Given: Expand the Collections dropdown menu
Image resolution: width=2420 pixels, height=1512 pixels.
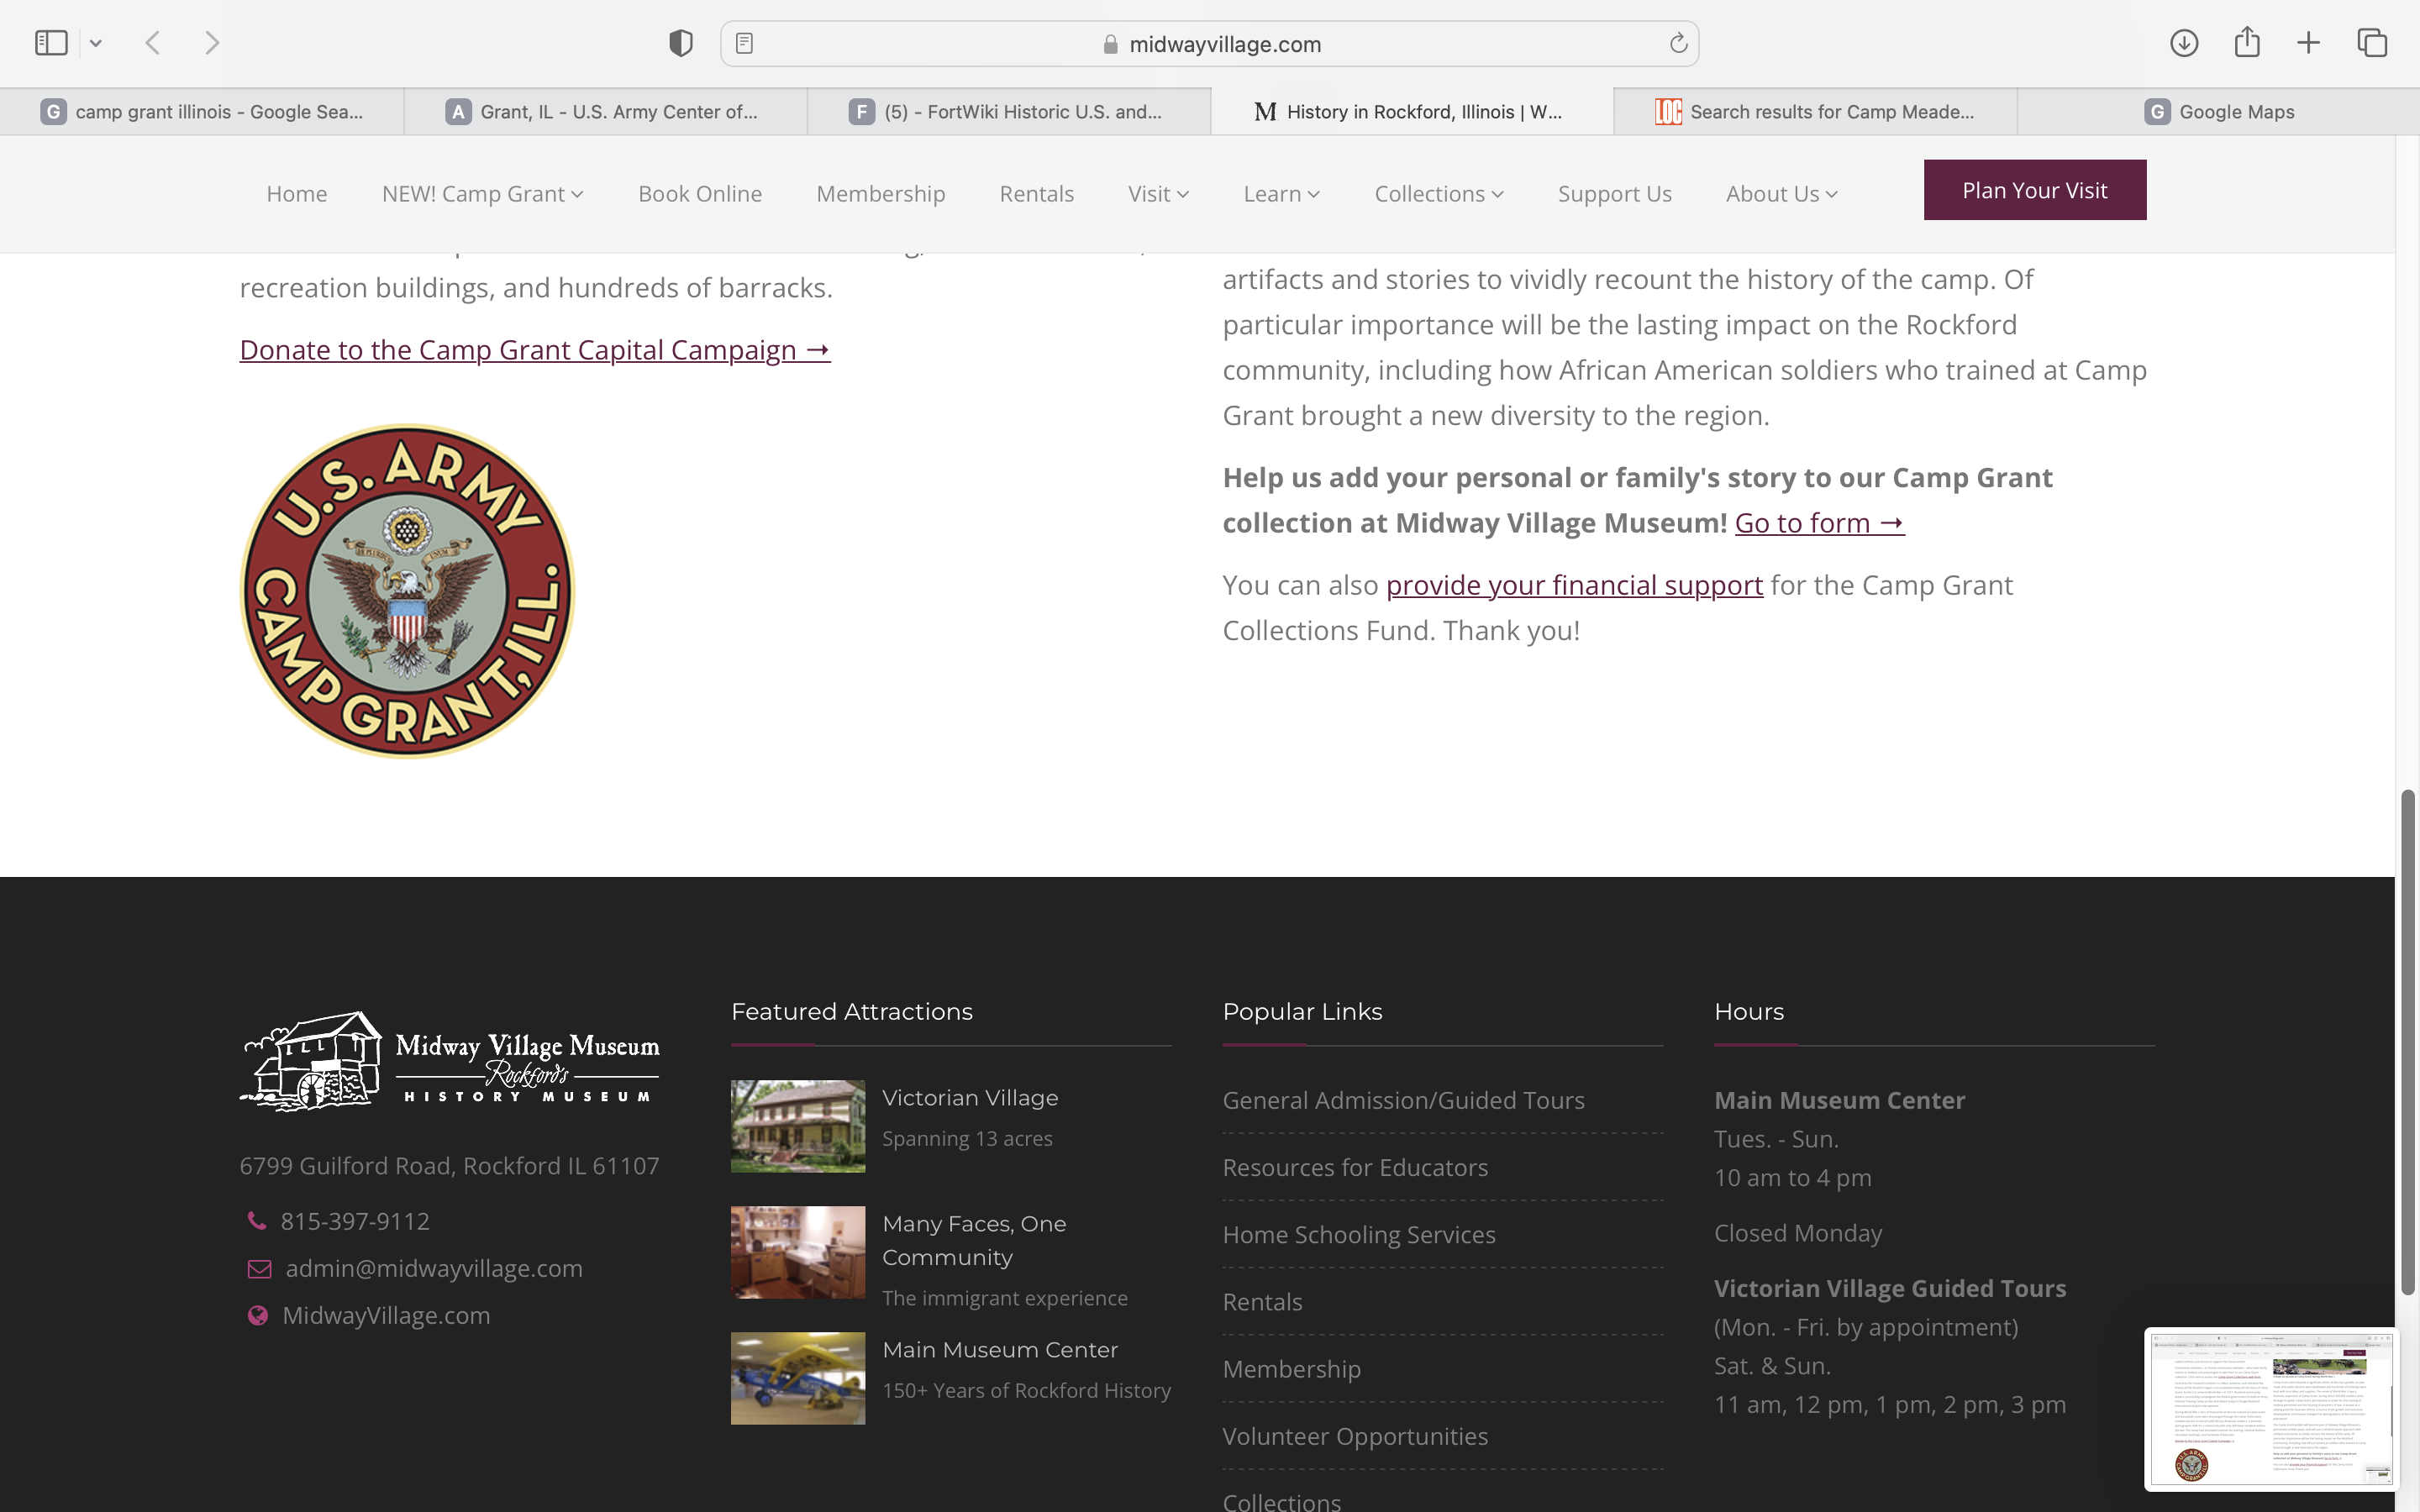Looking at the screenshot, I should click(1438, 194).
